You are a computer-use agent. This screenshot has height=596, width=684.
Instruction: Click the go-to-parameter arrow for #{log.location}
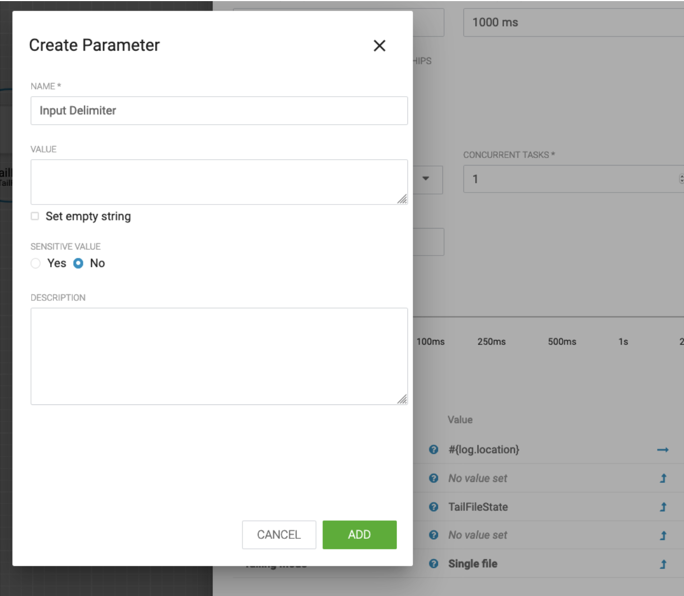662,450
